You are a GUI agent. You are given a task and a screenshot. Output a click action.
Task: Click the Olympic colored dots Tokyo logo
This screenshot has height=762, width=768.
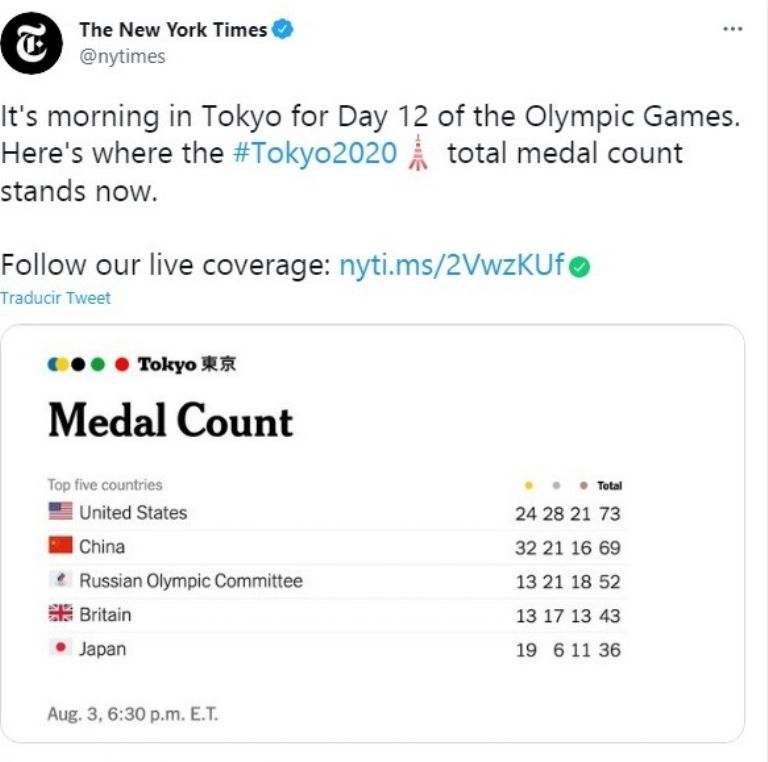(x=141, y=365)
